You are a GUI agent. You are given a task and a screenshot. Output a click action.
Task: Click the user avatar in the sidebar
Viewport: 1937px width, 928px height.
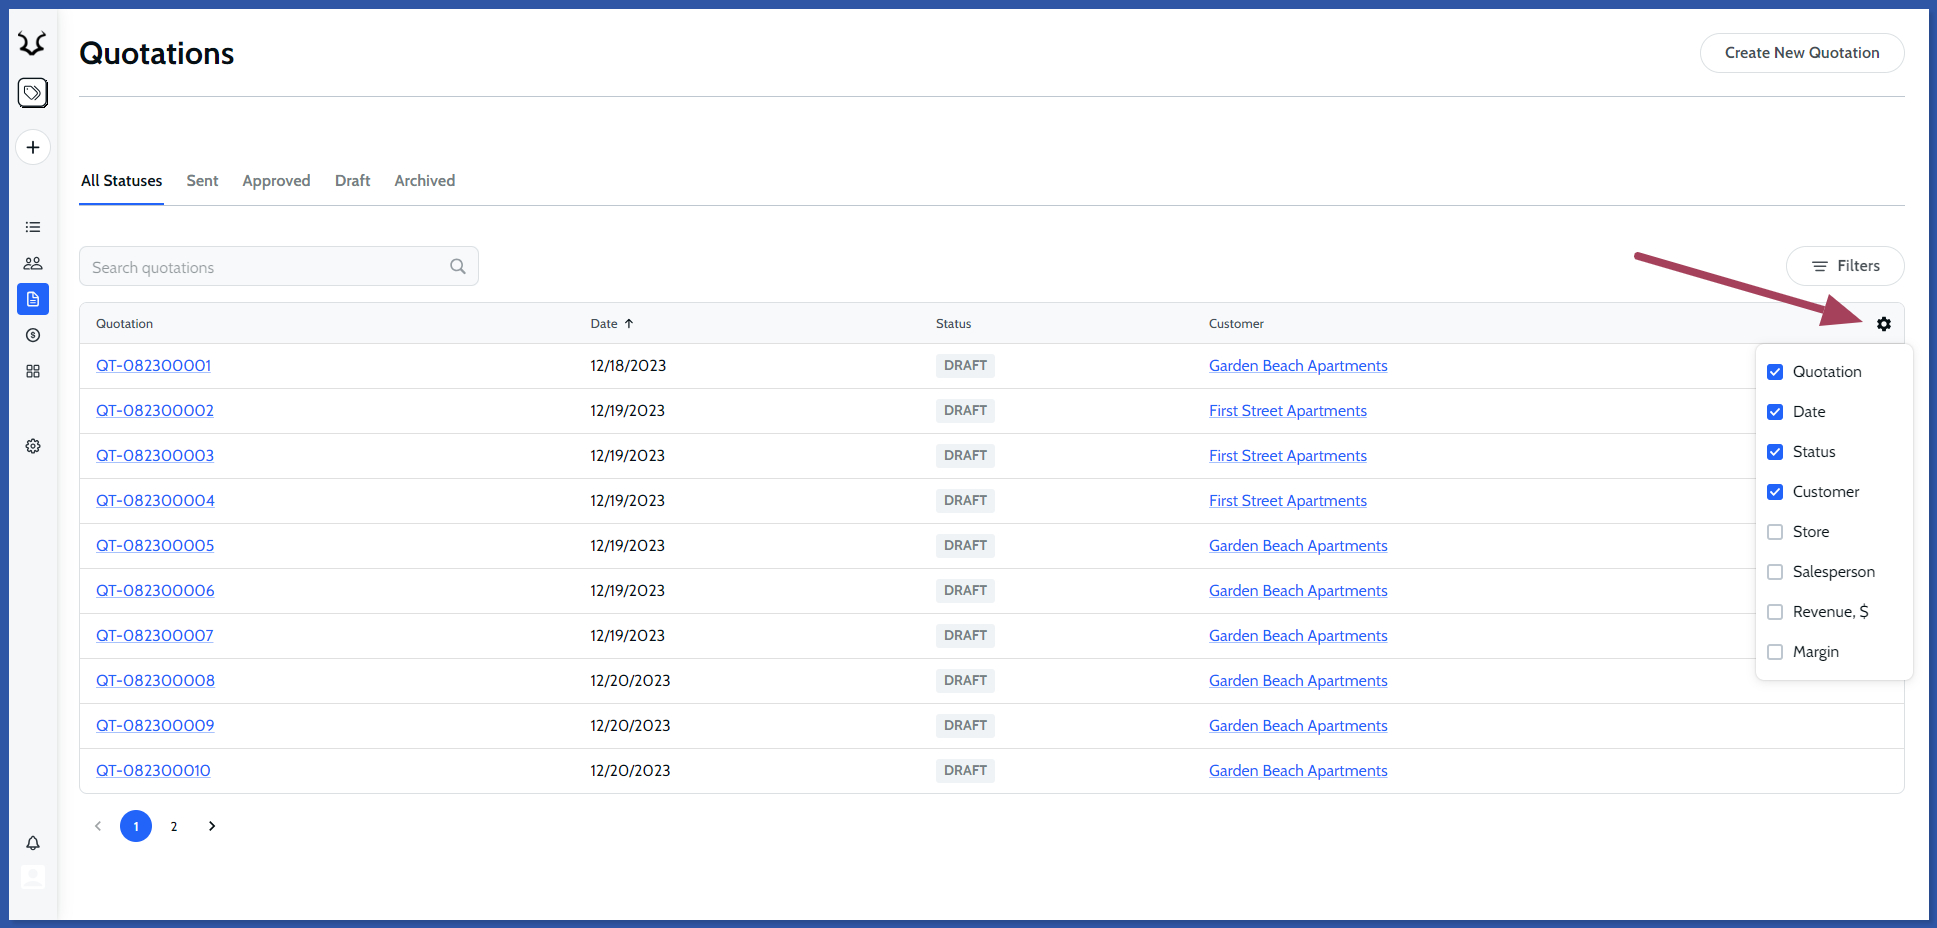(x=33, y=877)
